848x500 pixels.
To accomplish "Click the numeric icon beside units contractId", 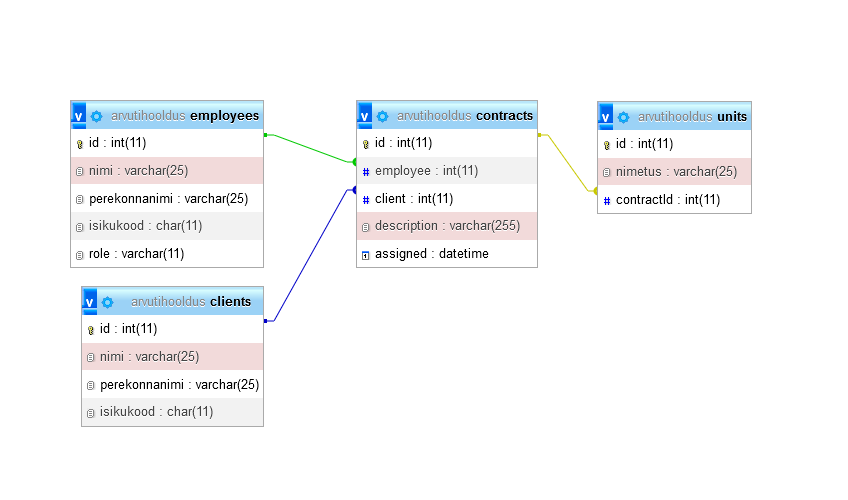I will [x=607, y=200].
